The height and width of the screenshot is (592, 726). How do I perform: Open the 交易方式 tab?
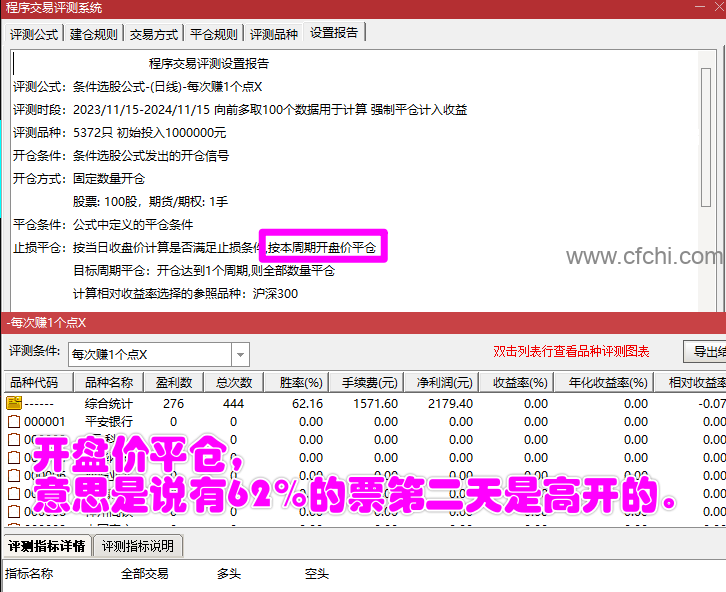coord(154,34)
